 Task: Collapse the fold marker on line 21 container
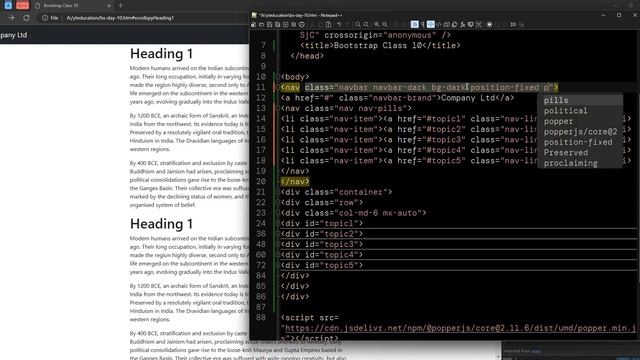[x=278, y=192]
